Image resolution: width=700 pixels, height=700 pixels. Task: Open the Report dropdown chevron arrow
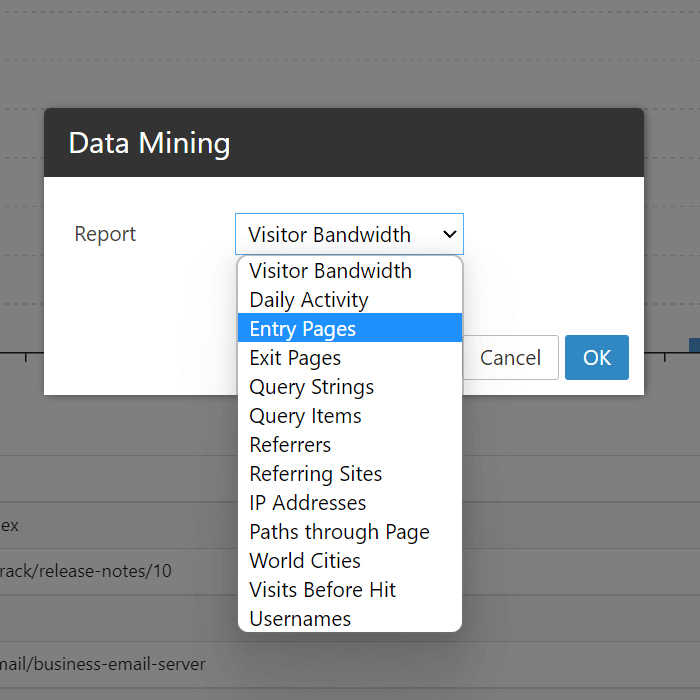tap(449, 234)
